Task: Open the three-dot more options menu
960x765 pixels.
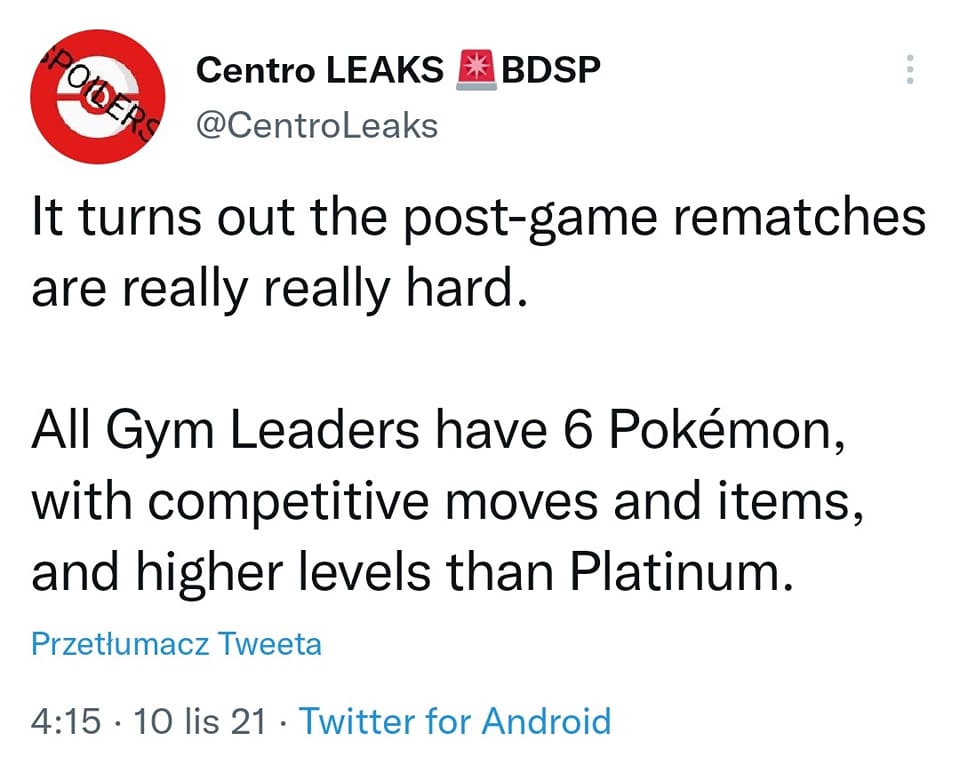Action: (x=909, y=70)
